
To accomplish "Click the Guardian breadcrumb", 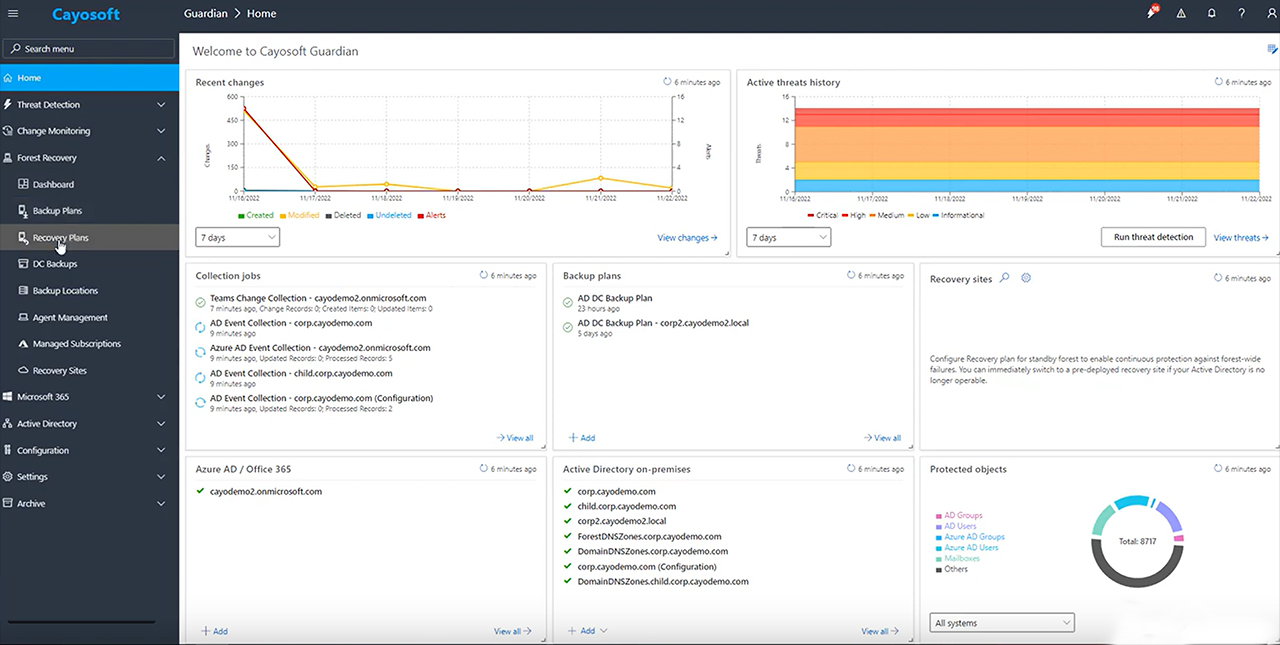I will coord(205,14).
